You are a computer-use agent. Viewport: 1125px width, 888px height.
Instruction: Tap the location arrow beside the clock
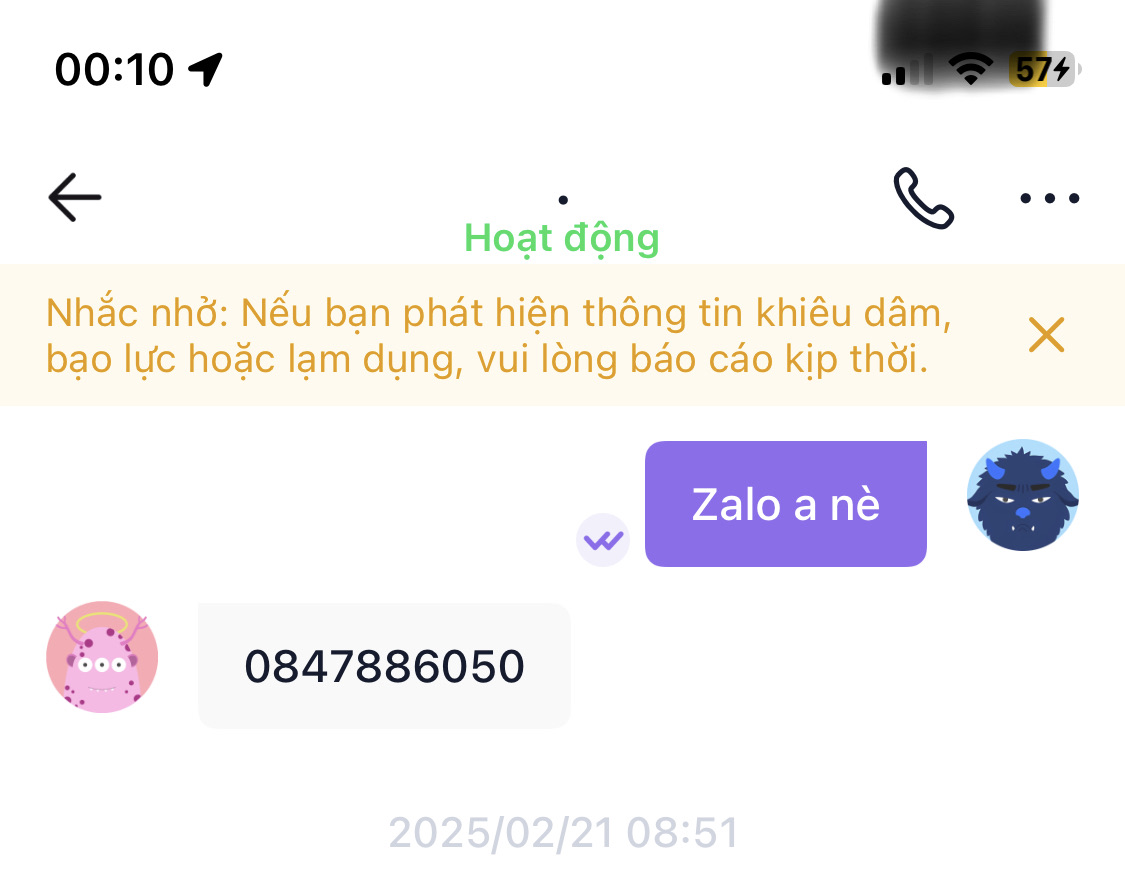tap(205, 70)
